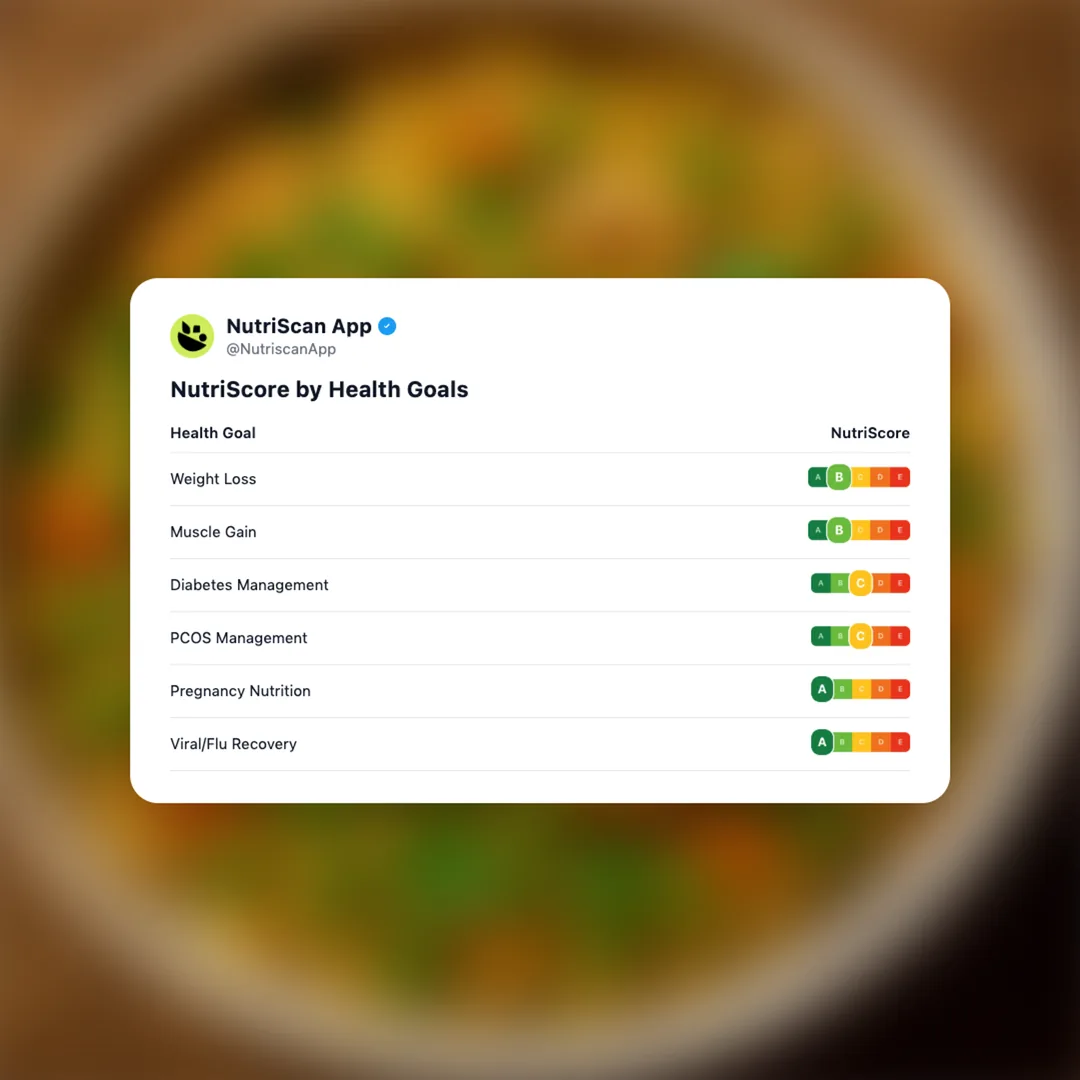The height and width of the screenshot is (1080, 1080).
Task: Click the orange D swatch for Pregnancy Nutrition
Action: coord(881,689)
